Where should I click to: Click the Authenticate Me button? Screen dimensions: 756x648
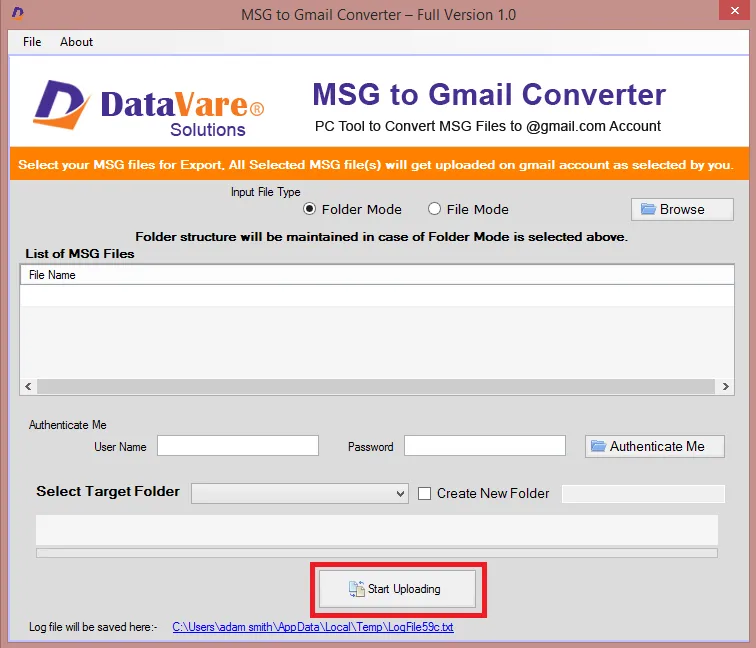655,446
